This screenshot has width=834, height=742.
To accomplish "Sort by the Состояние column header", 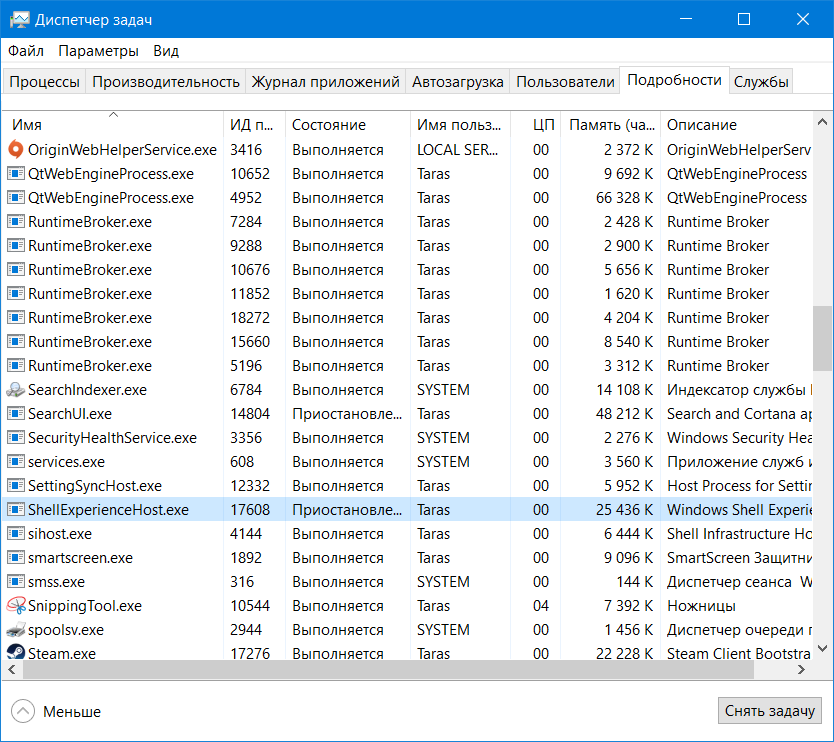I will 348,124.
